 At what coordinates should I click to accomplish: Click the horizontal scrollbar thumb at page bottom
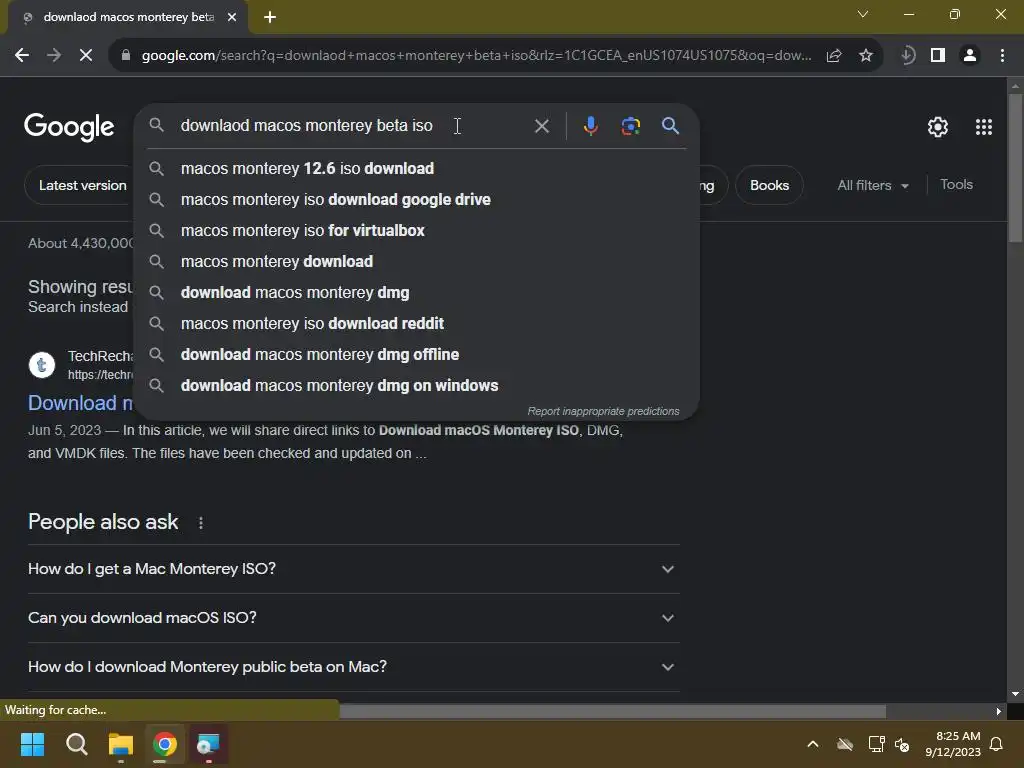pyautogui.click(x=613, y=711)
